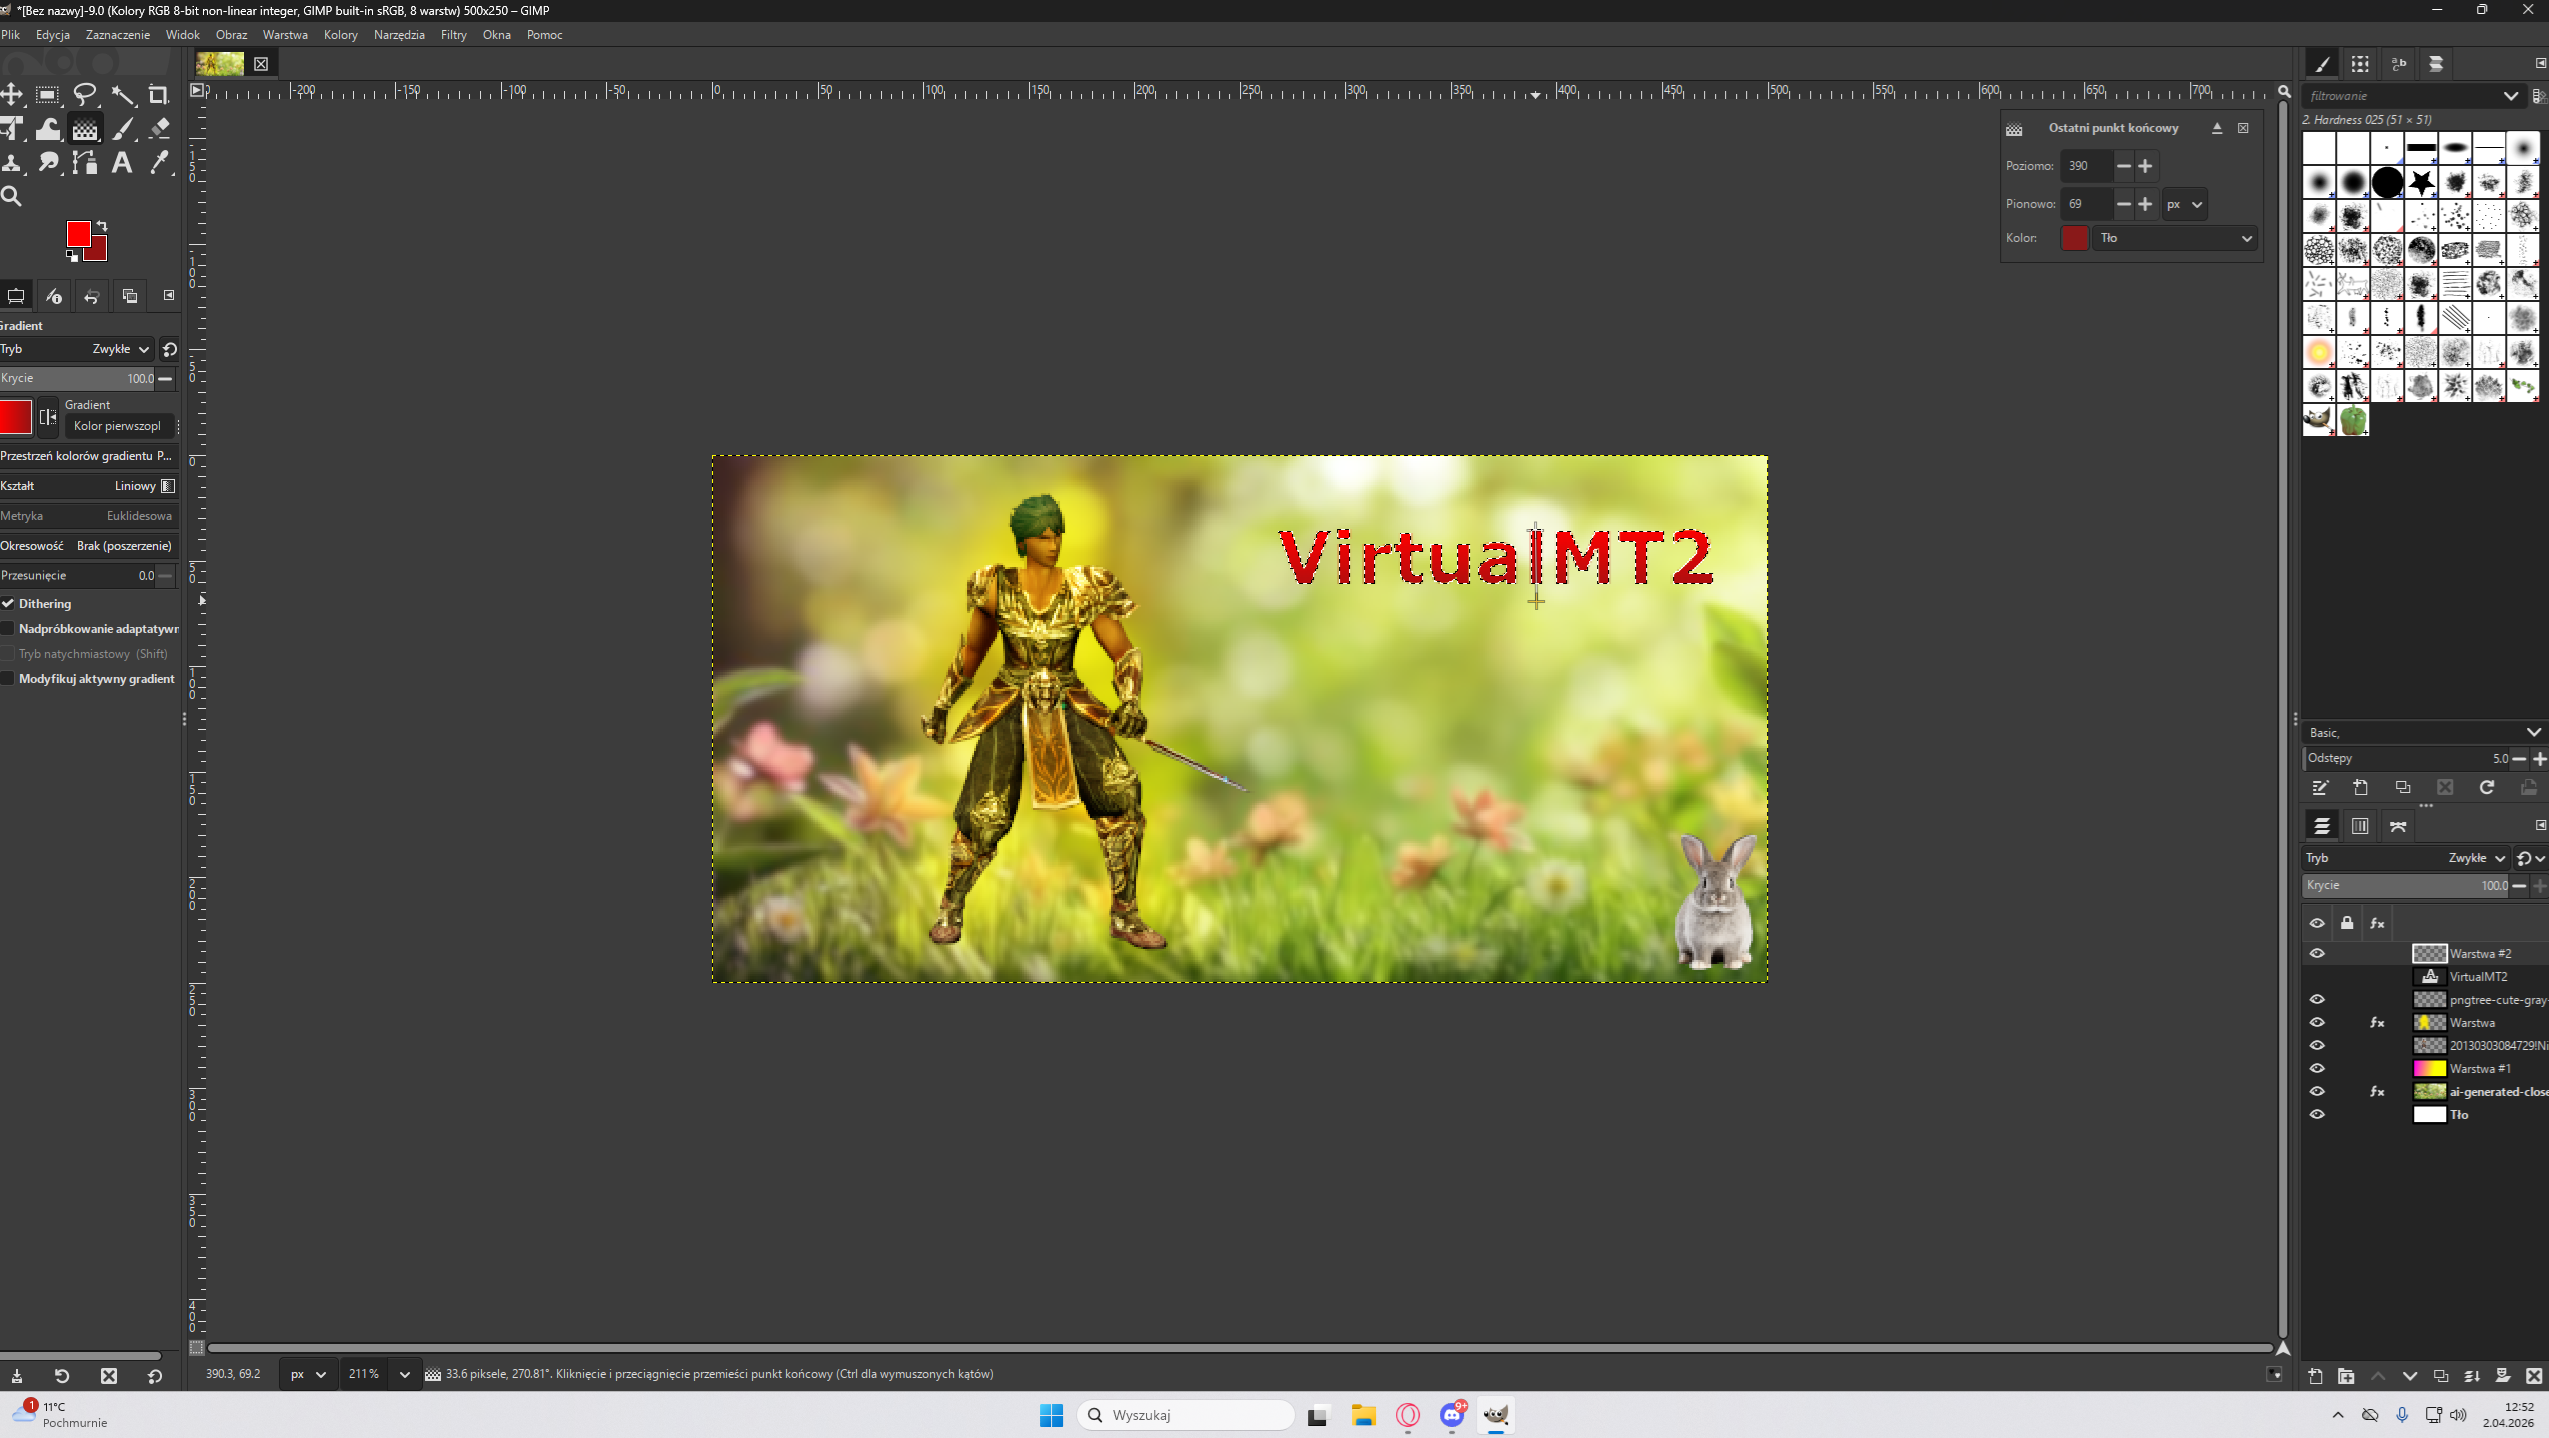
Task: Toggle the Dithering checkbox
Action: (8, 603)
